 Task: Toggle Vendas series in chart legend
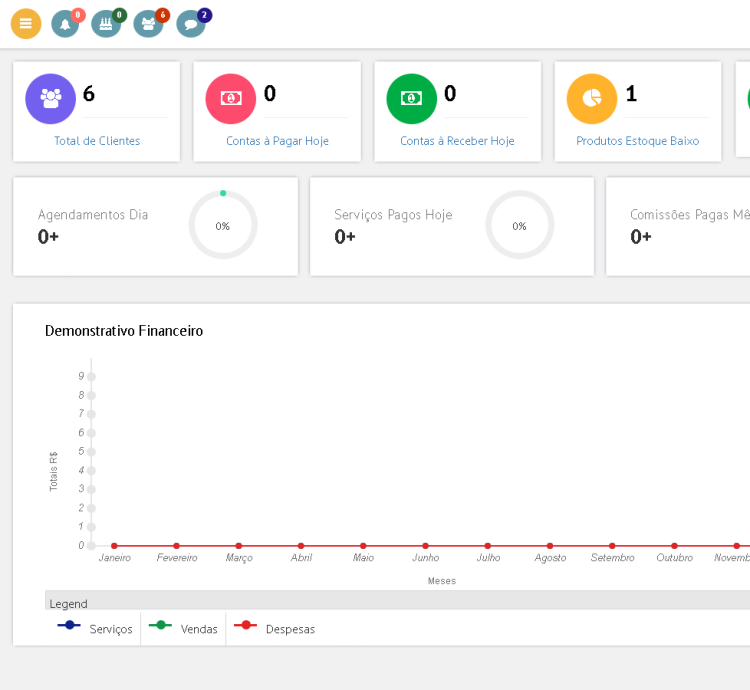[184, 629]
